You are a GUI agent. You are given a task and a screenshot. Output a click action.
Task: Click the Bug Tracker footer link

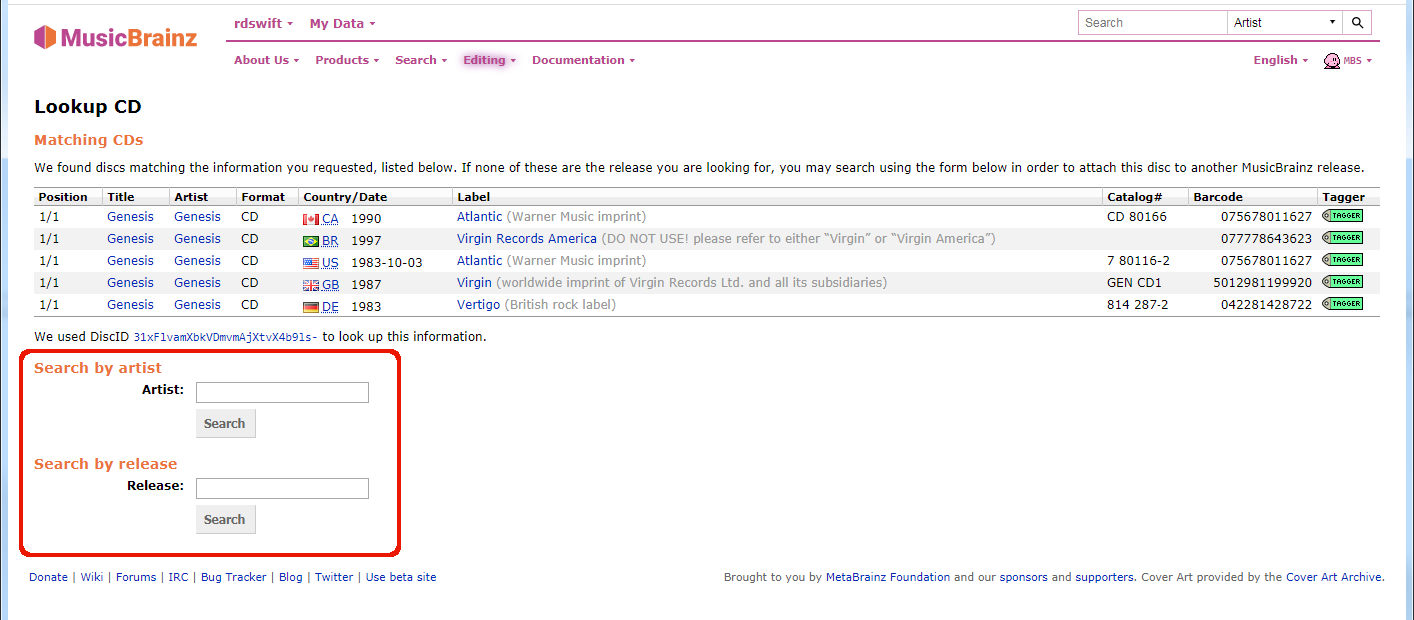(x=234, y=577)
